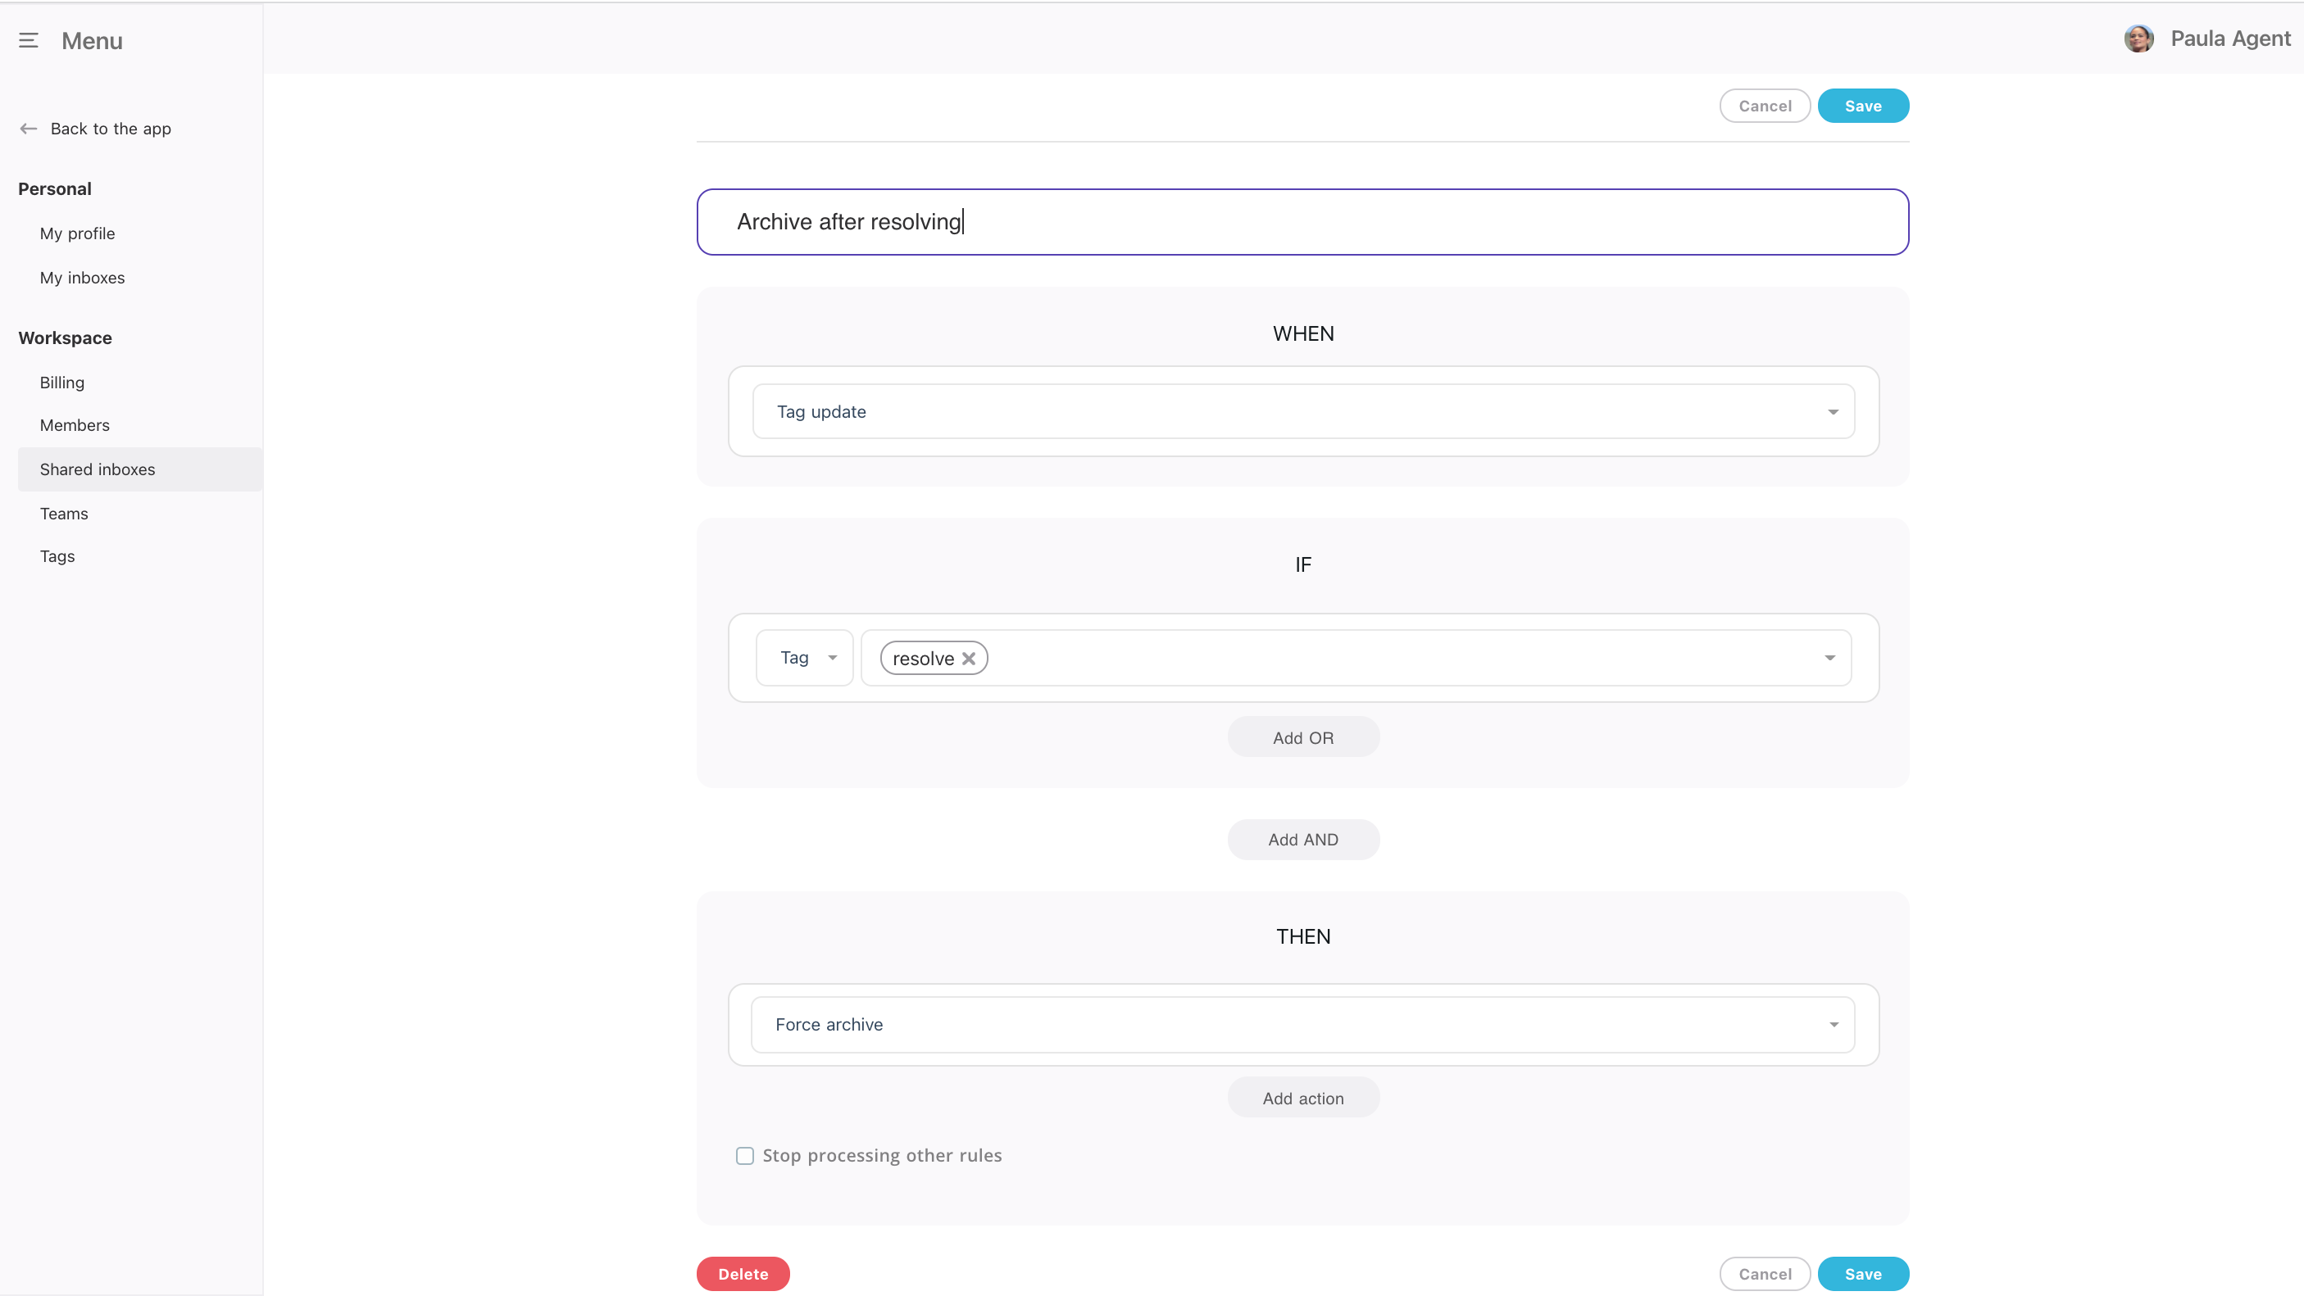Open the tag values dropdown arrow

pyautogui.click(x=1829, y=658)
